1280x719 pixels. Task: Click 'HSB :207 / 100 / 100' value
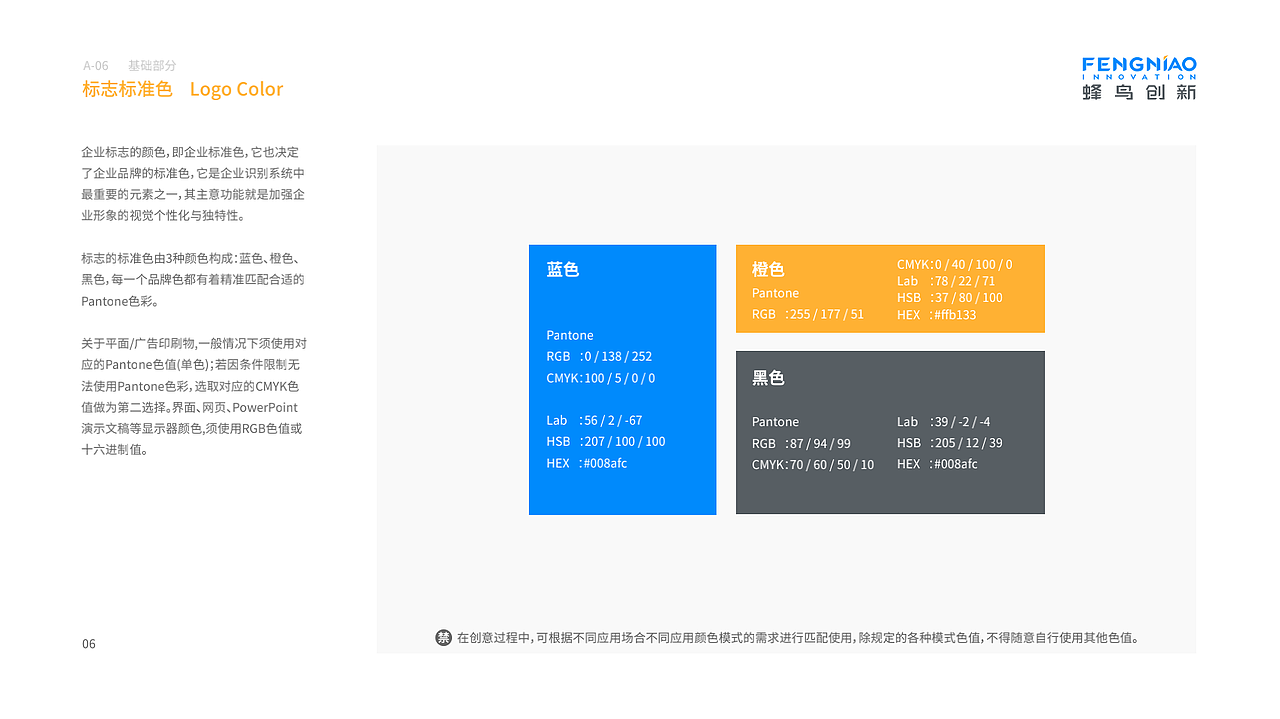click(x=606, y=441)
